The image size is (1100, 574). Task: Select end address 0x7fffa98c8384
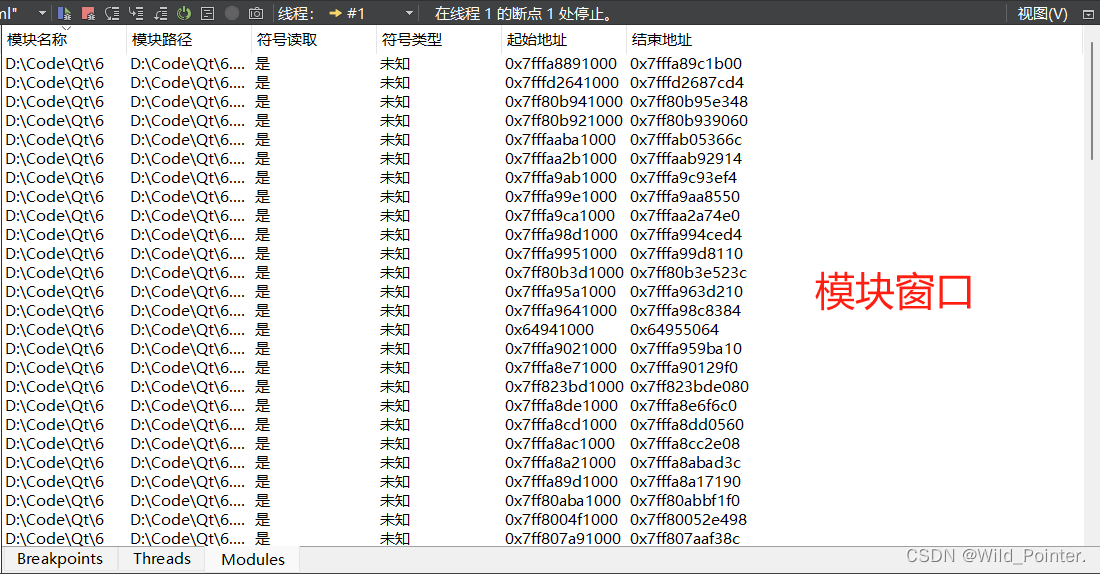tap(685, 310)
